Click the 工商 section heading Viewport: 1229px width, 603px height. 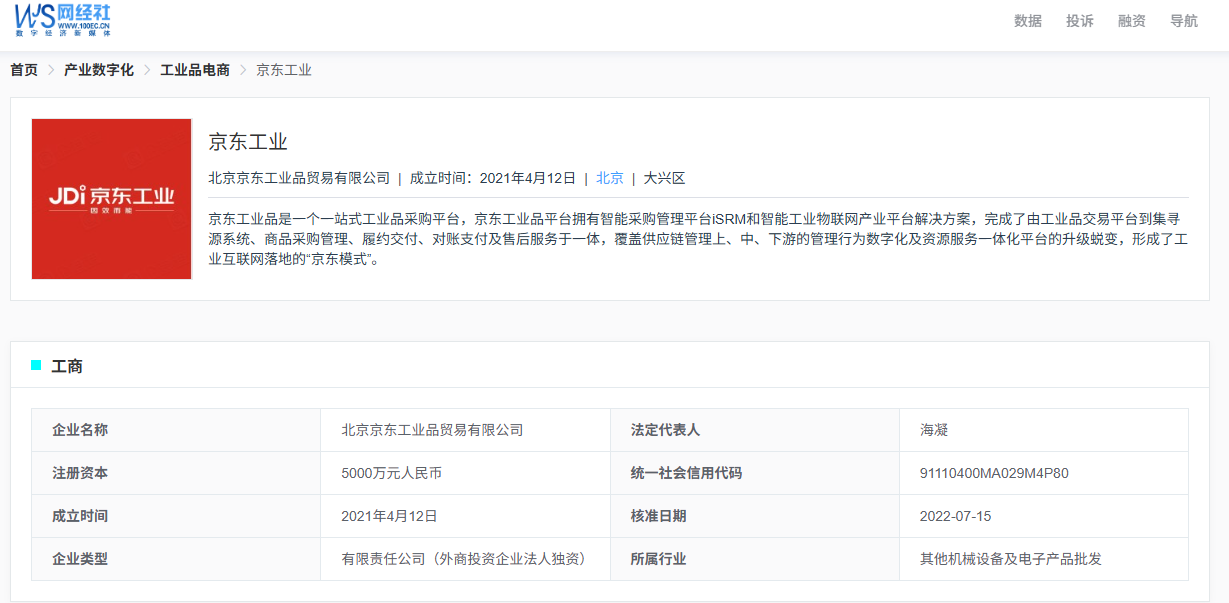pos(67,366)
